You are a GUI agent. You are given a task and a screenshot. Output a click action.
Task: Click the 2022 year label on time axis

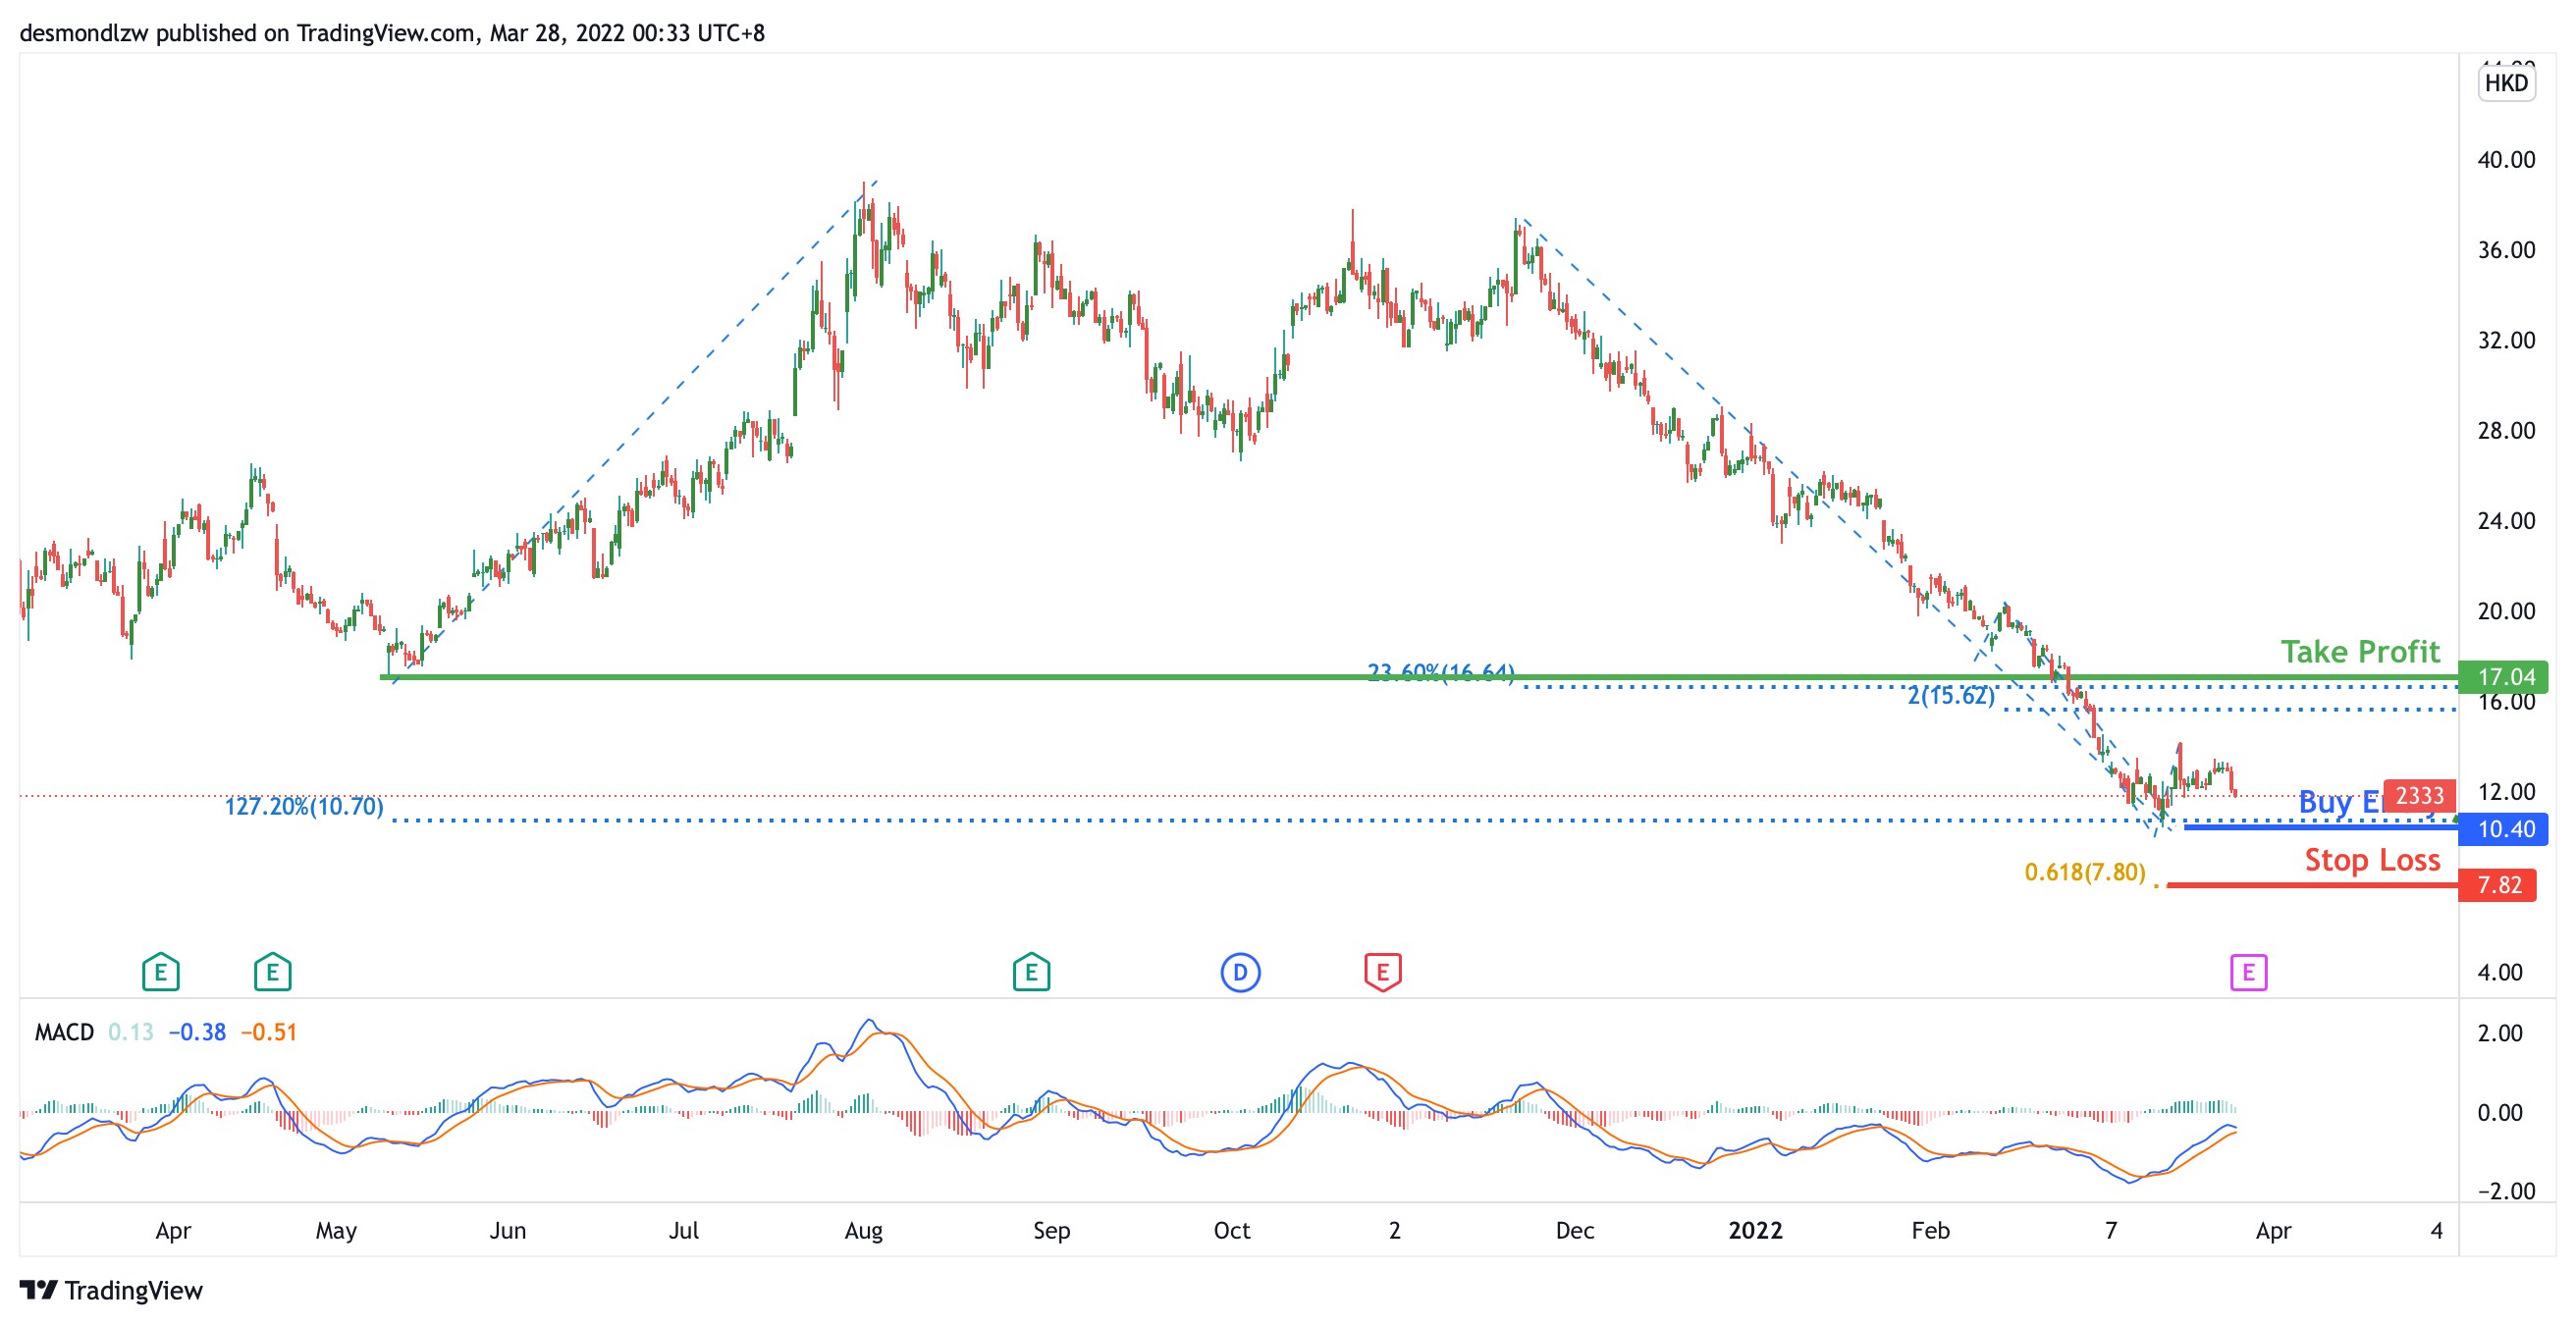click(1755, 1231)
